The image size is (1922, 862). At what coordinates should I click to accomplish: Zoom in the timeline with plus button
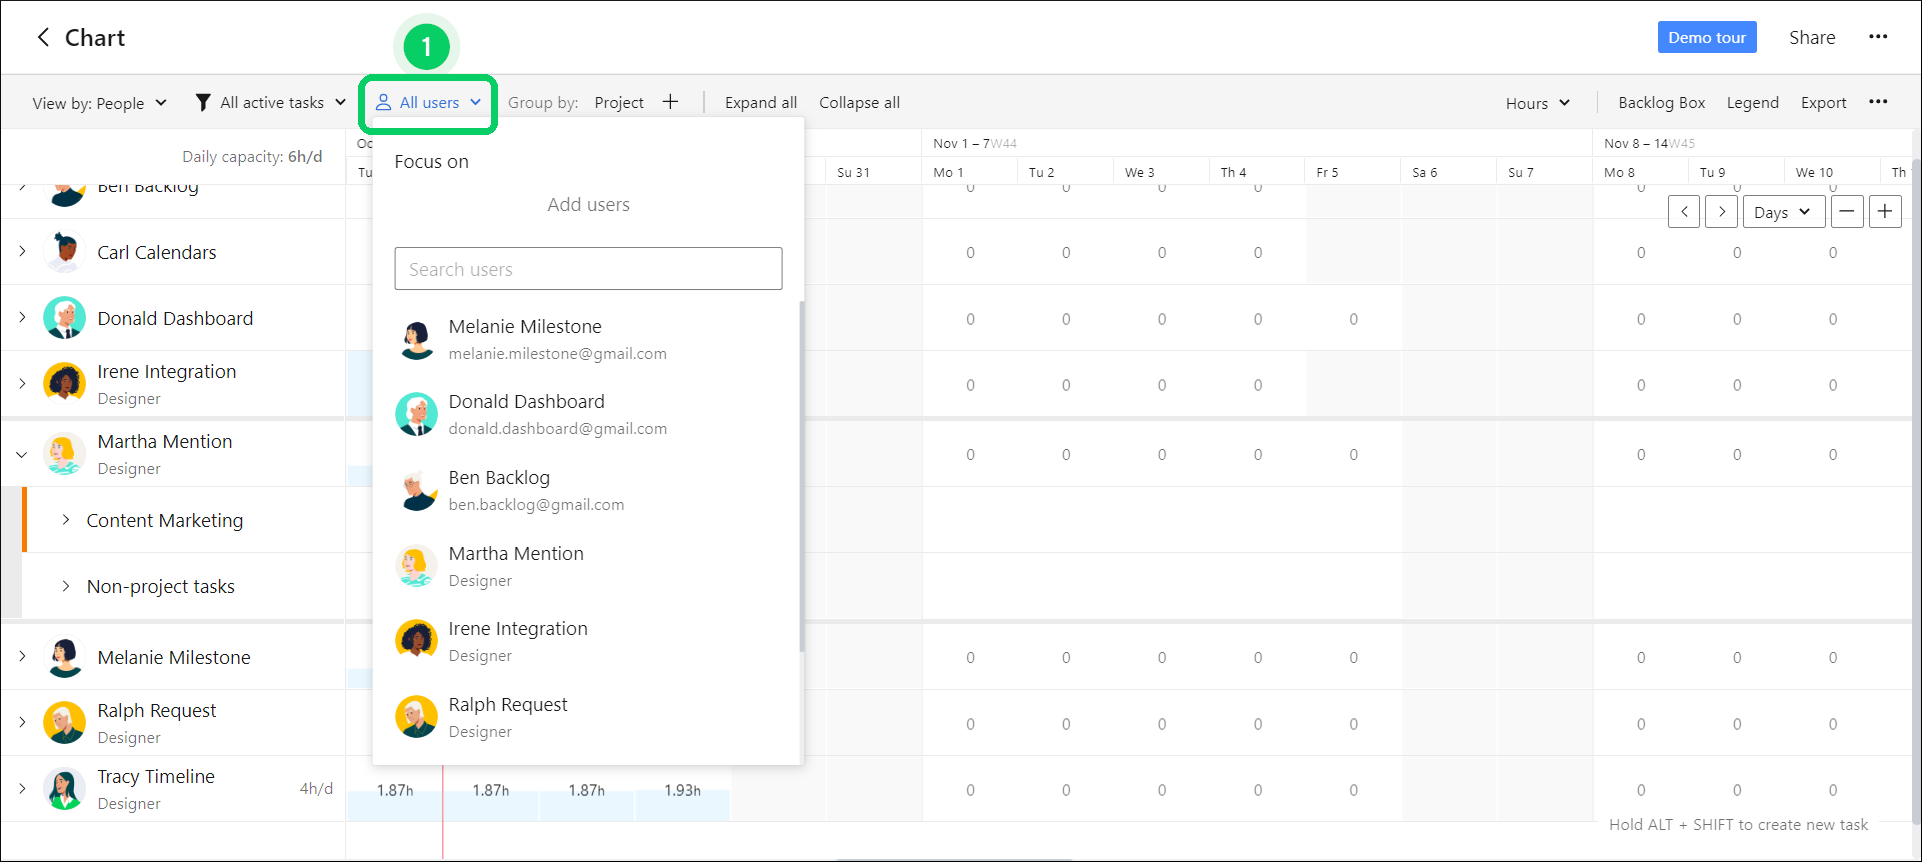point(1885,212)
